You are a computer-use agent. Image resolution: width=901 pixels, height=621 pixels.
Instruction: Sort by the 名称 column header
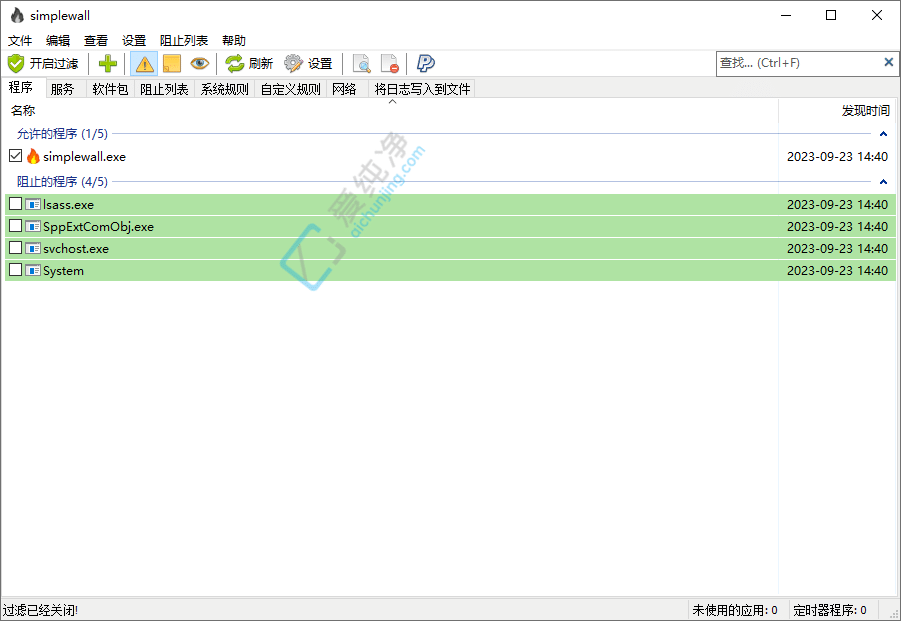[x=390, y=110]
